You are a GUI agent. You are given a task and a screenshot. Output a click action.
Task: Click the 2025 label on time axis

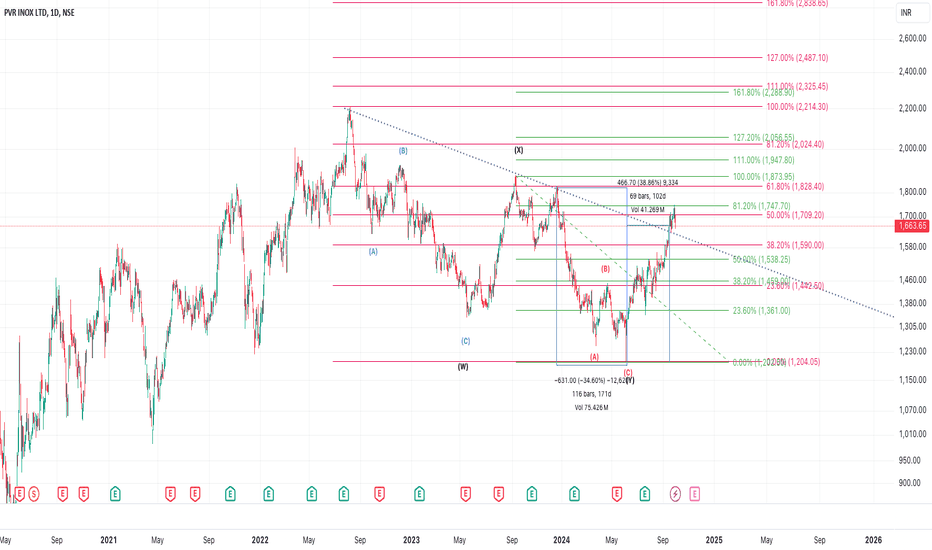[714, 540]
